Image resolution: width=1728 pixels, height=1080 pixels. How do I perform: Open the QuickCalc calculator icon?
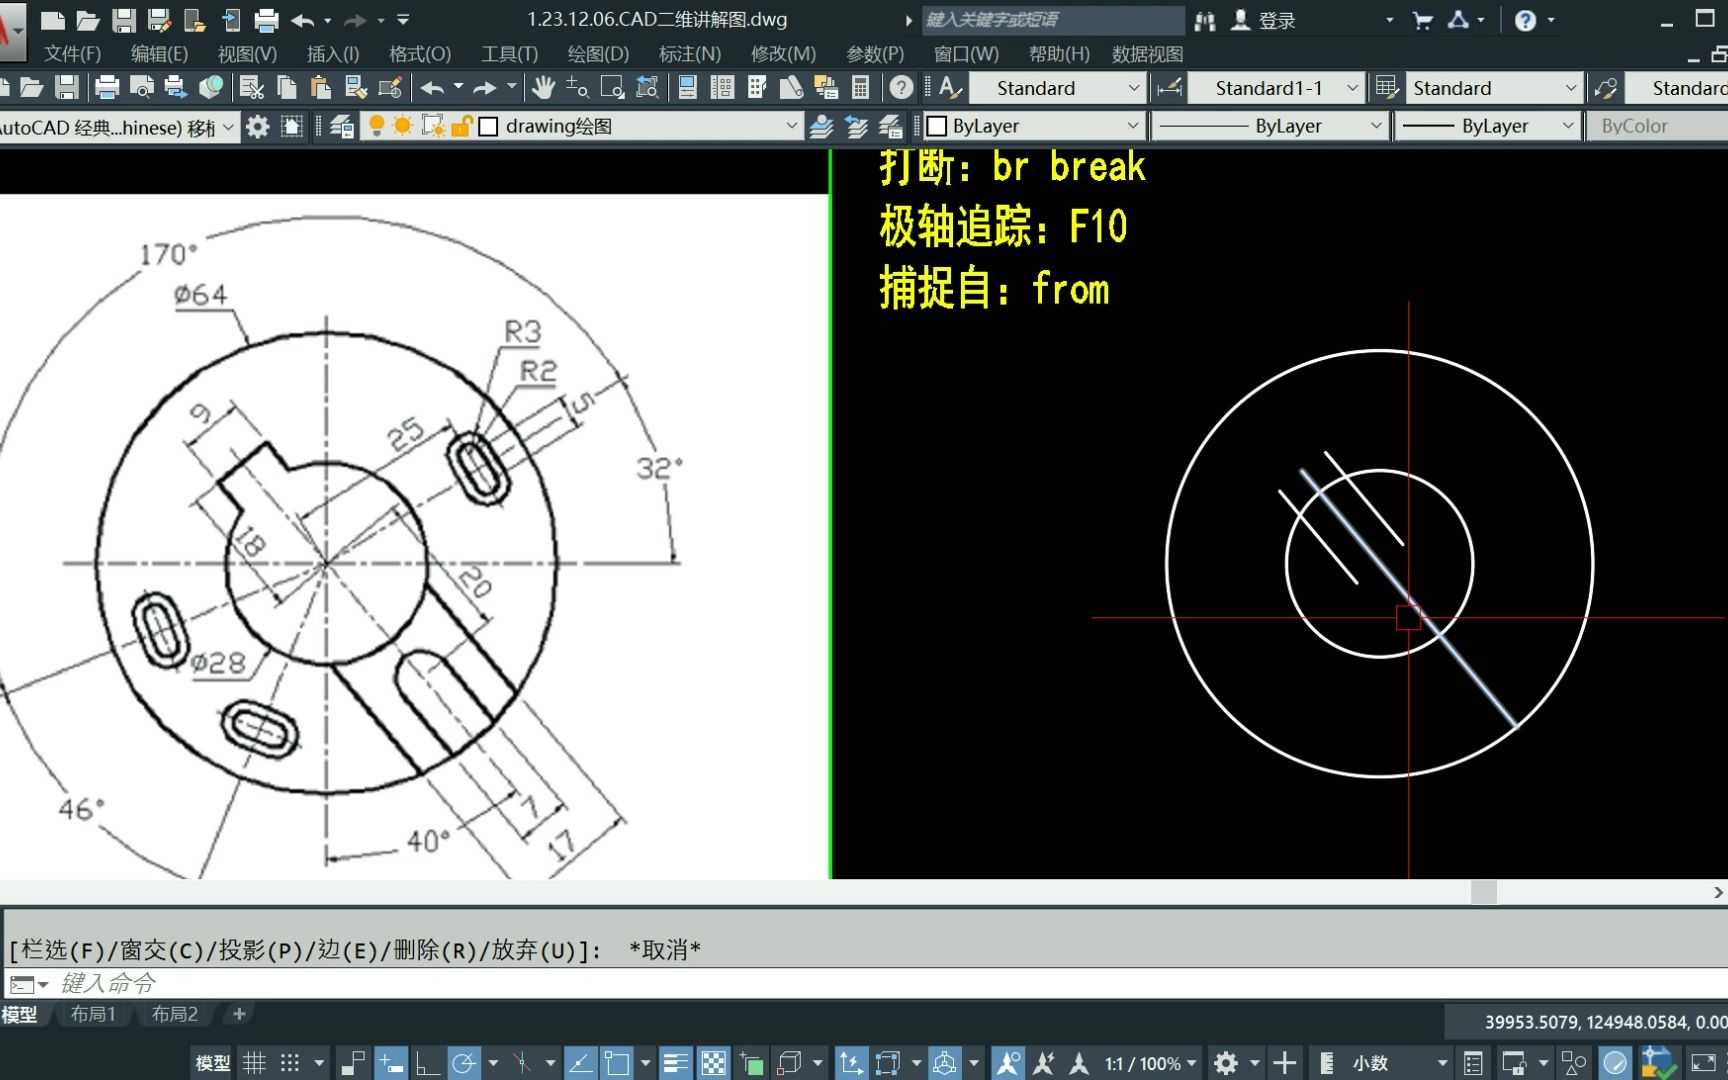click(860, 88)
